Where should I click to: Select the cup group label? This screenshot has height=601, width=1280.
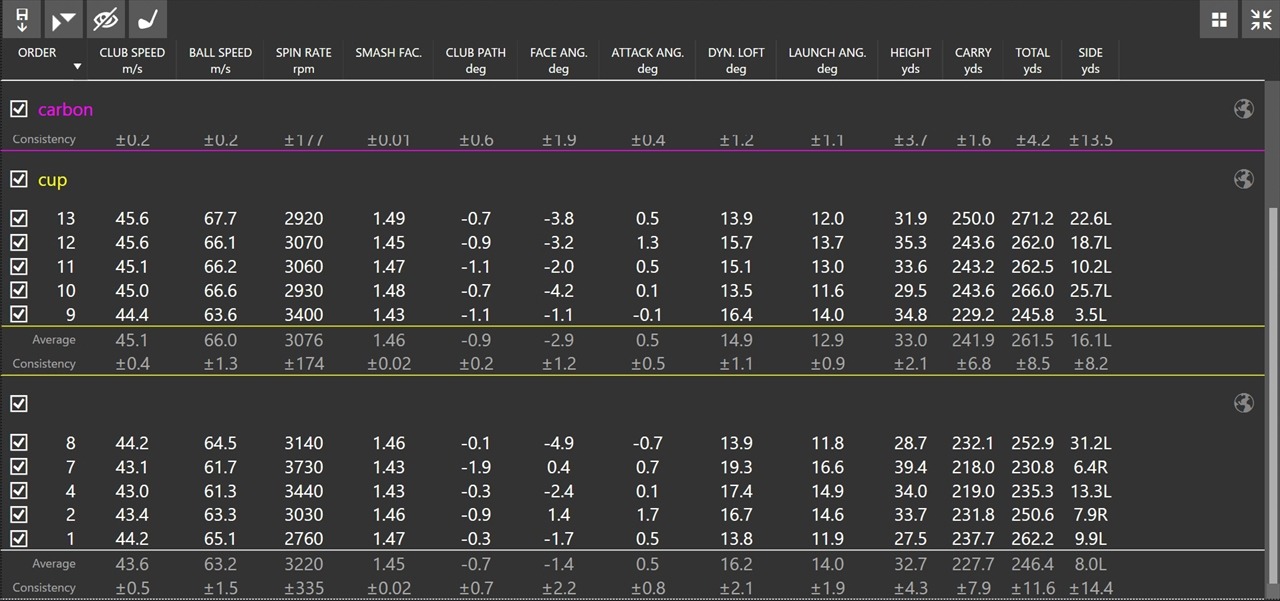coord(52,180)
